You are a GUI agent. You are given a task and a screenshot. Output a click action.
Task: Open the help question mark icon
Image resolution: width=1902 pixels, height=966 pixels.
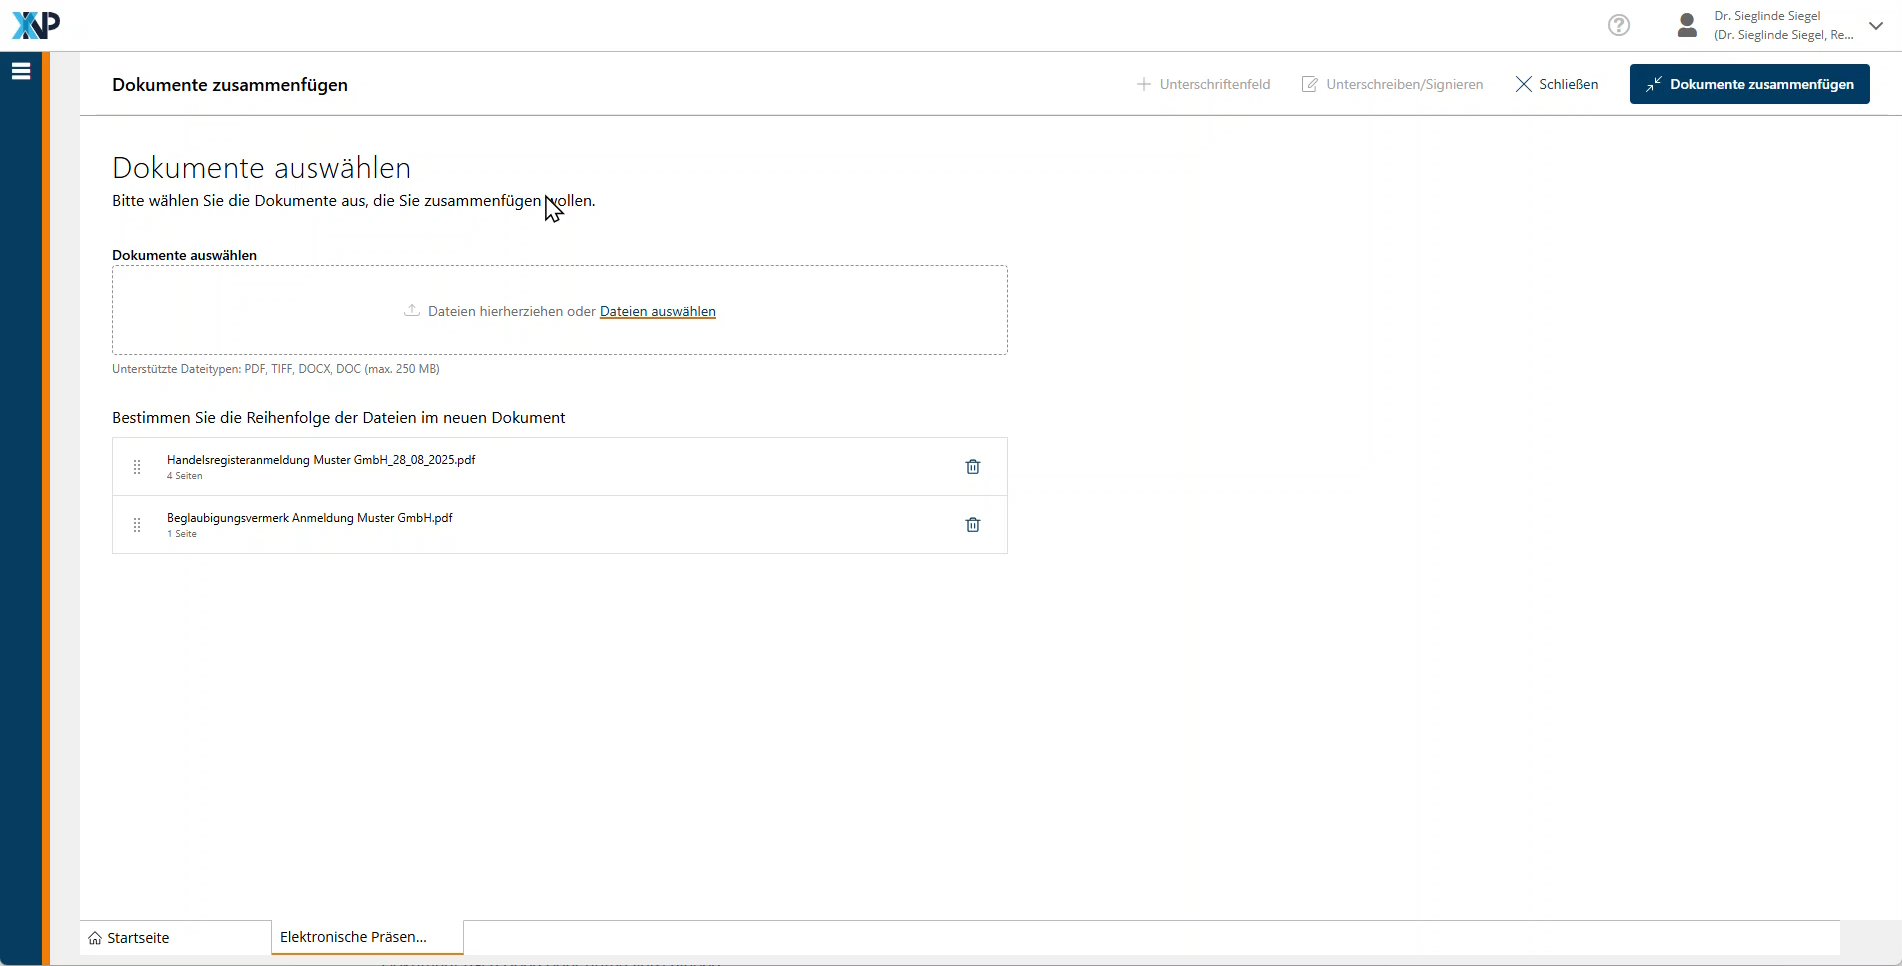(x=1618, y=25)
